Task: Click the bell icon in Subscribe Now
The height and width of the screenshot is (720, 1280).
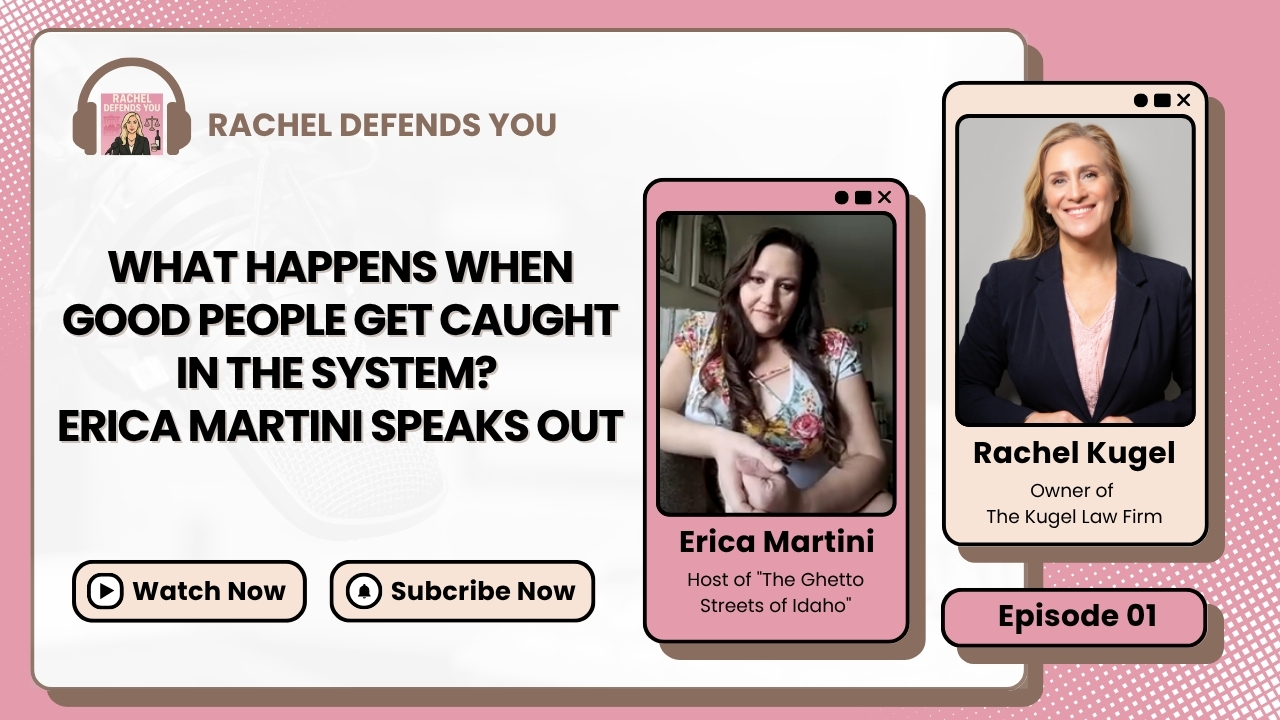Action: (x=364, y=591)
